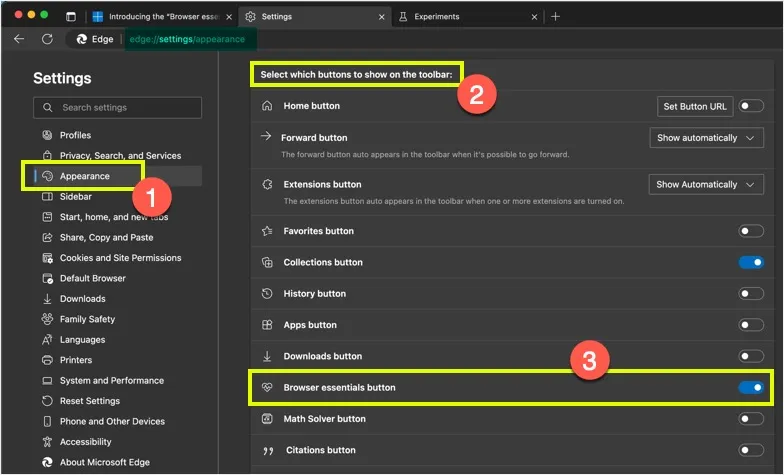784x475 pixels.
Task: Click the Browser essentials heart icon
Action: point(267,388)
